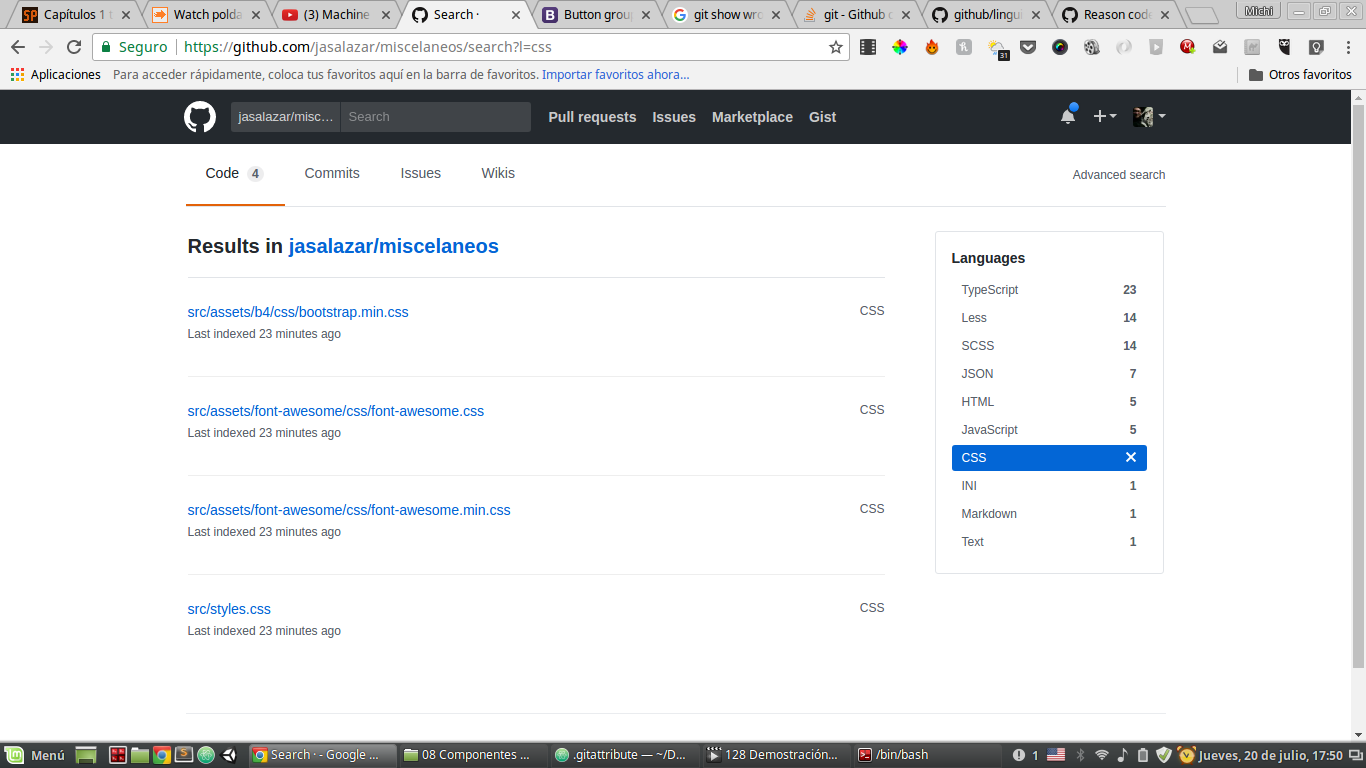The image size is (1366, 768).
Task: Open the weather extension badge showing 31
Action: tap(997, 47)
